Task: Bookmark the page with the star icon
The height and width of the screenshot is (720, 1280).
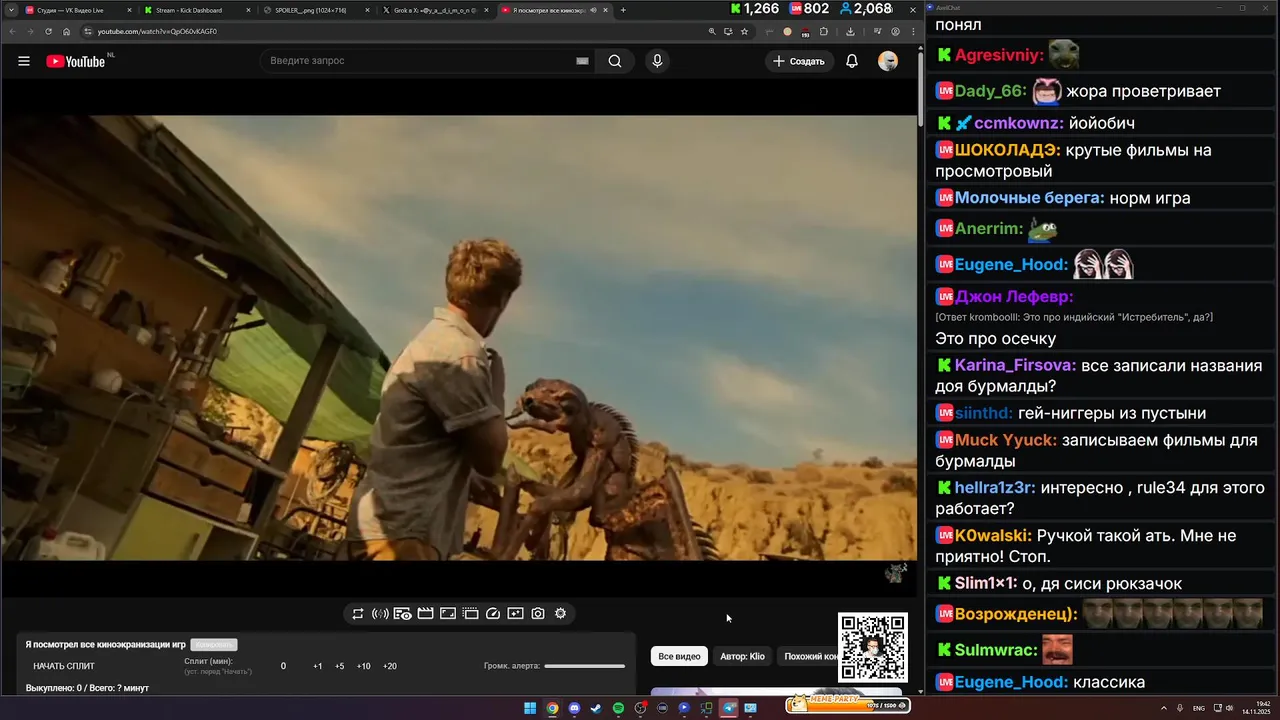Action: point(744,31)
